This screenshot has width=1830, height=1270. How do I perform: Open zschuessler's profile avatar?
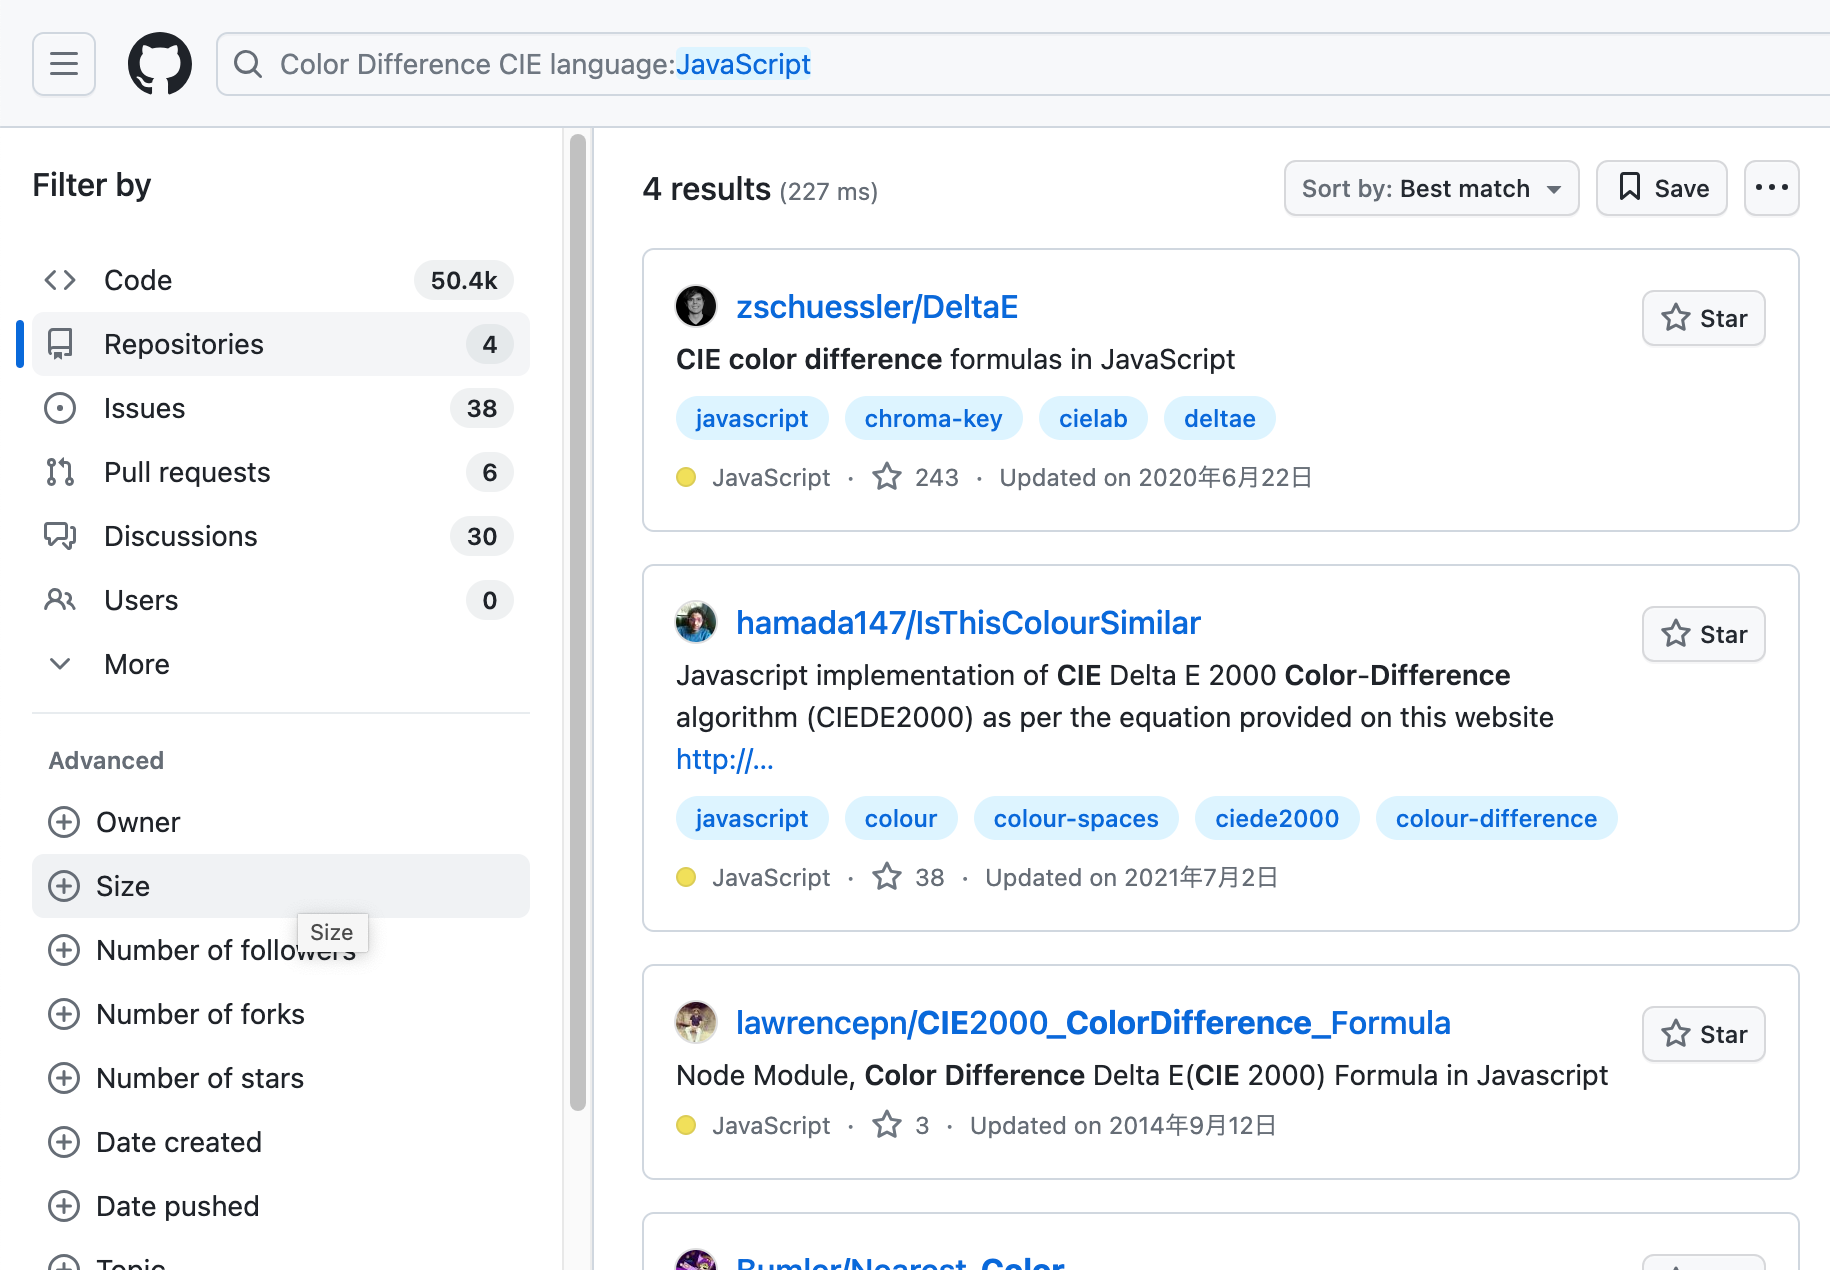696,306
